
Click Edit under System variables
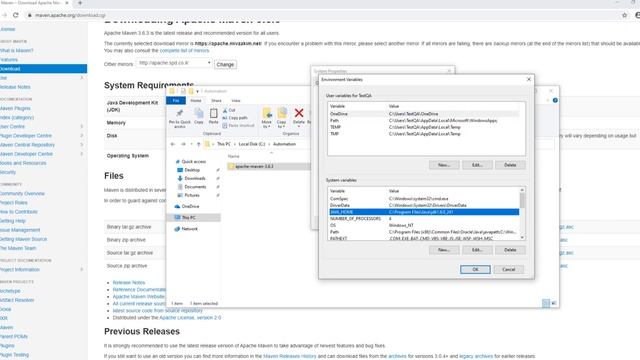click(477, 250)
